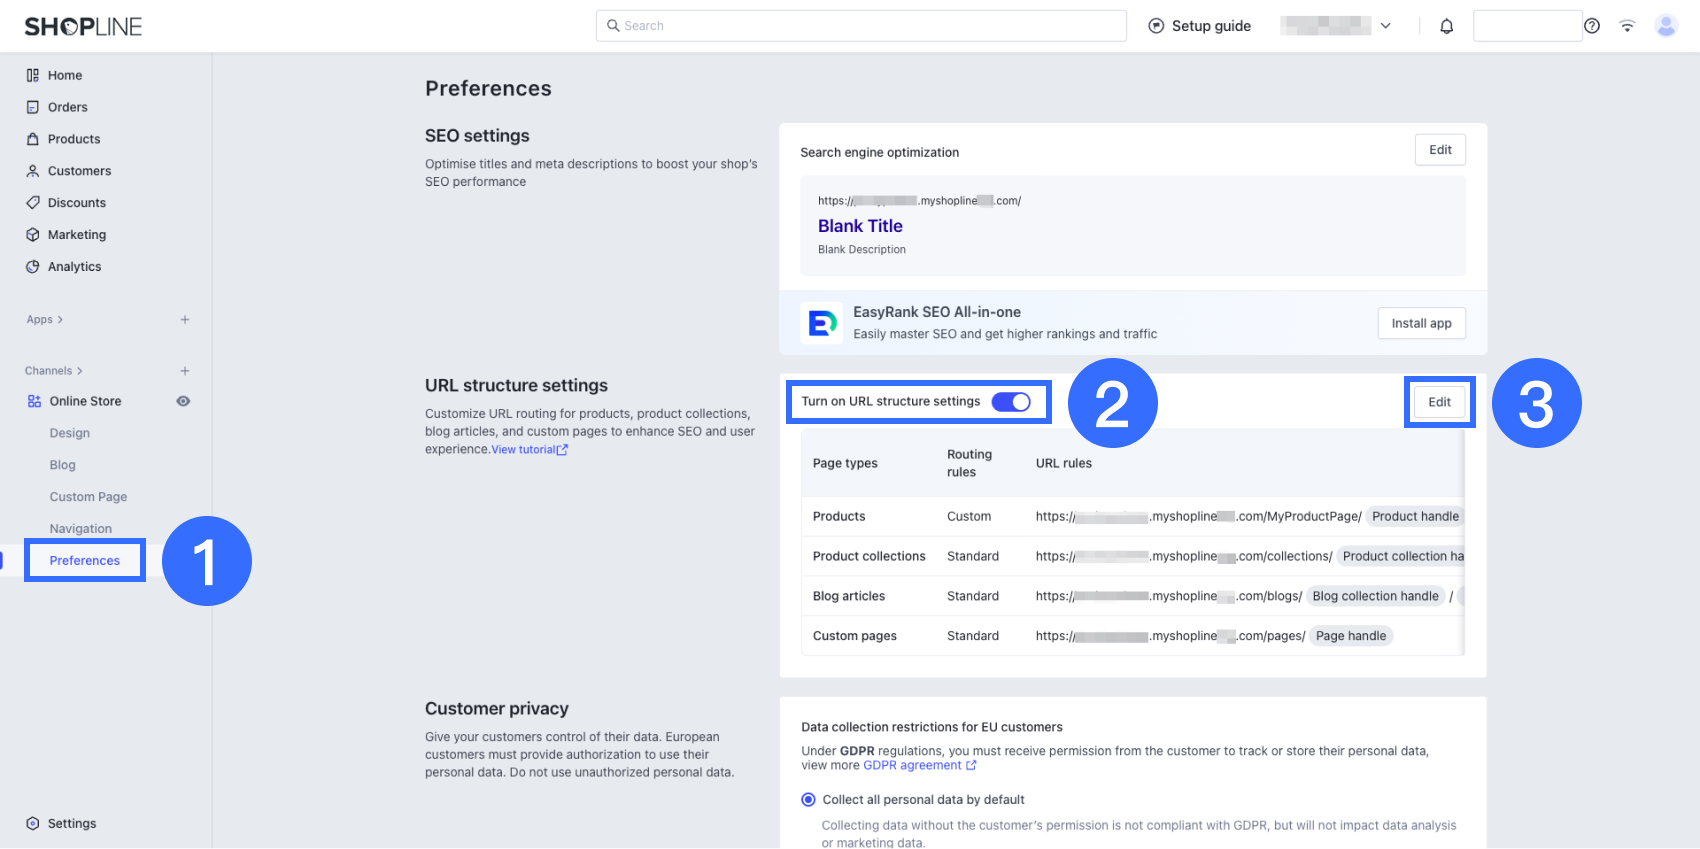This screenshot has height=849, width=1700.
Task: Click Install app for EasyRank SEO
Action: (1421, 323)
